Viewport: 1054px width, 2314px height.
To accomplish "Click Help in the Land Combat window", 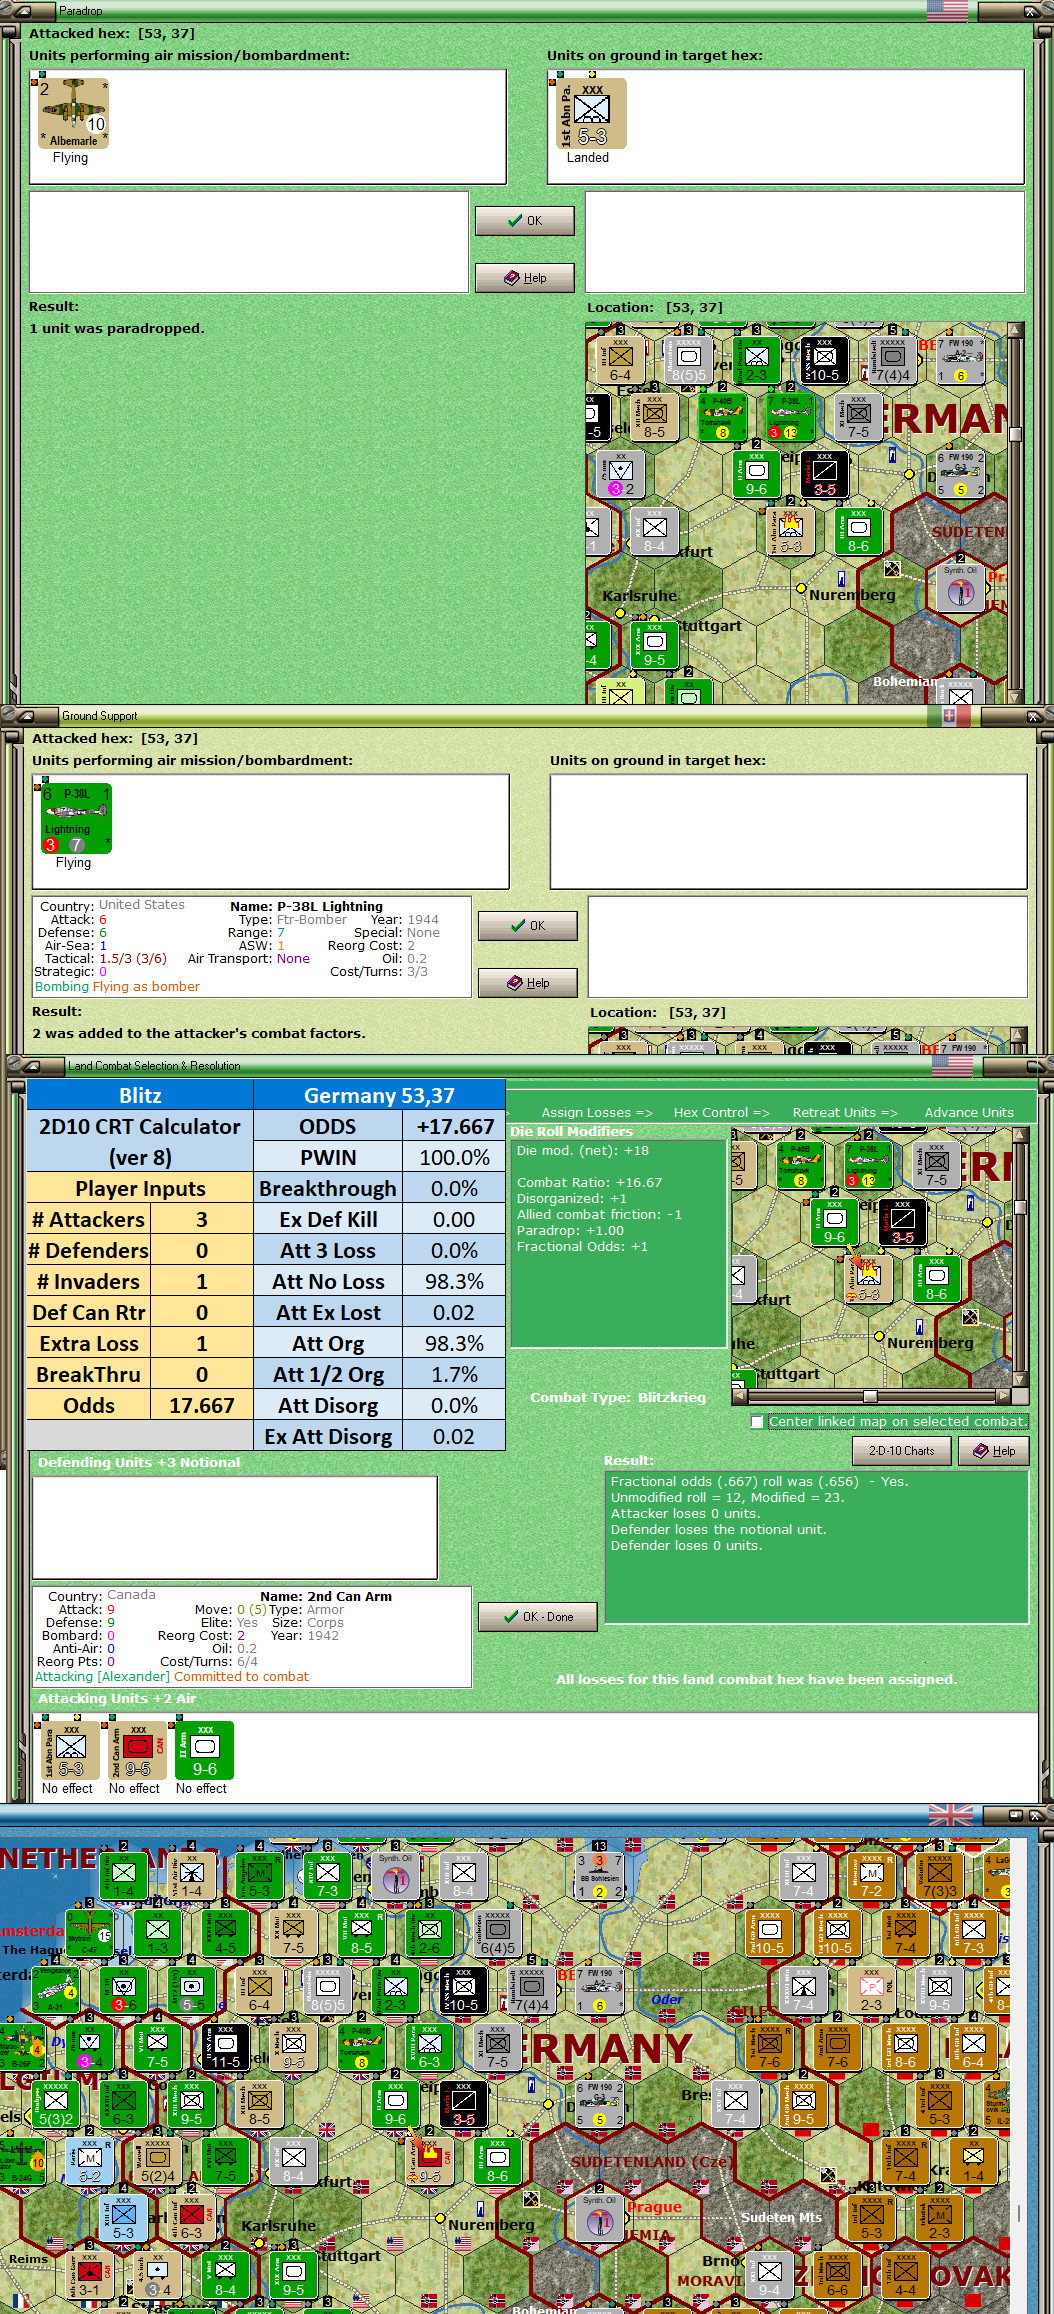I will [x=994, y=1451].
